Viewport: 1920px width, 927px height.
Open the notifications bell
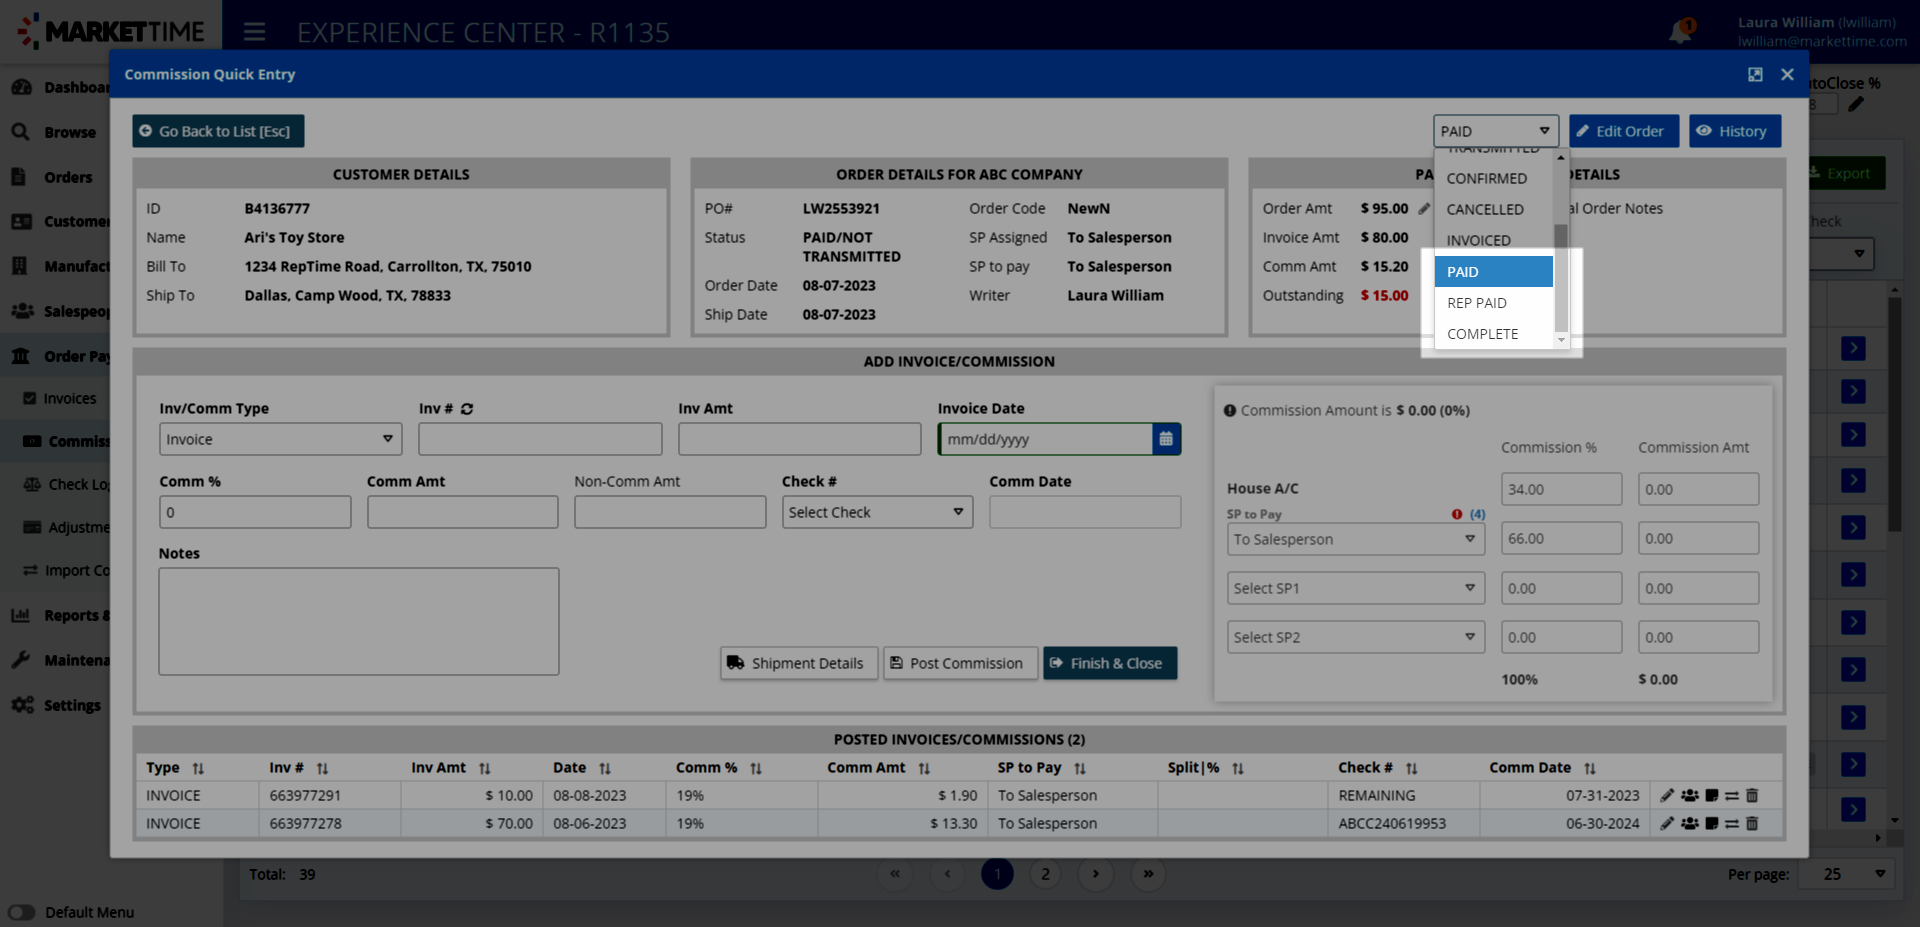tap(1680, 32)
